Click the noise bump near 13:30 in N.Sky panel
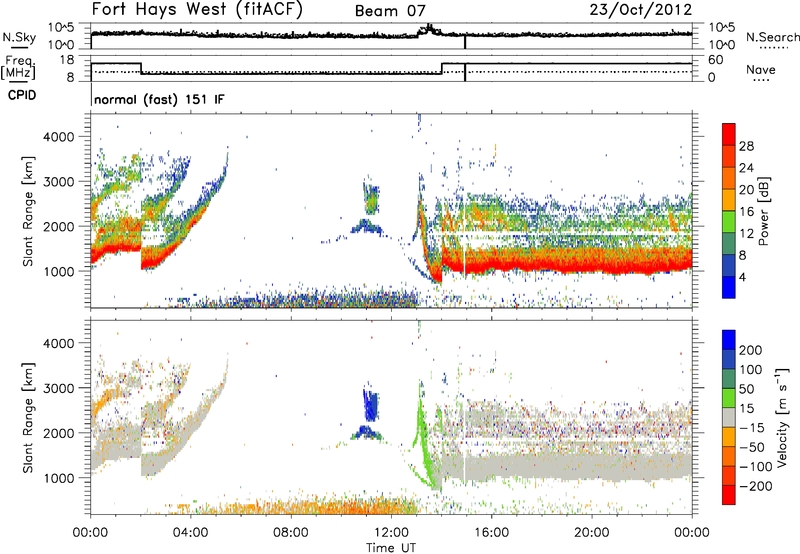 (x=430, y=30)
